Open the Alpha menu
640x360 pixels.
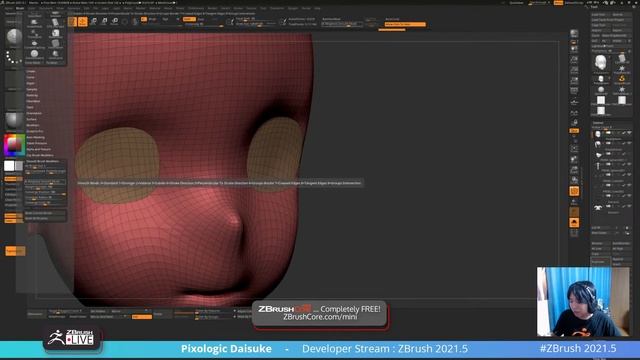(x=9, y=8)
